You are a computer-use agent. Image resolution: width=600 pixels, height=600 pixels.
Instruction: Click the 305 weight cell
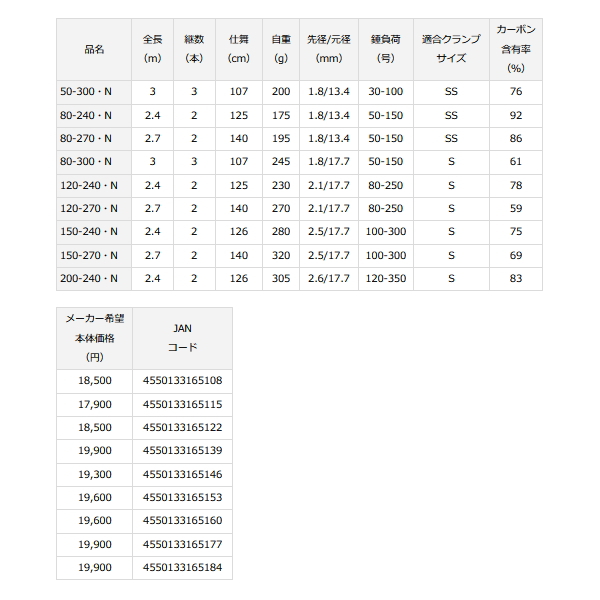click(281, 279)
